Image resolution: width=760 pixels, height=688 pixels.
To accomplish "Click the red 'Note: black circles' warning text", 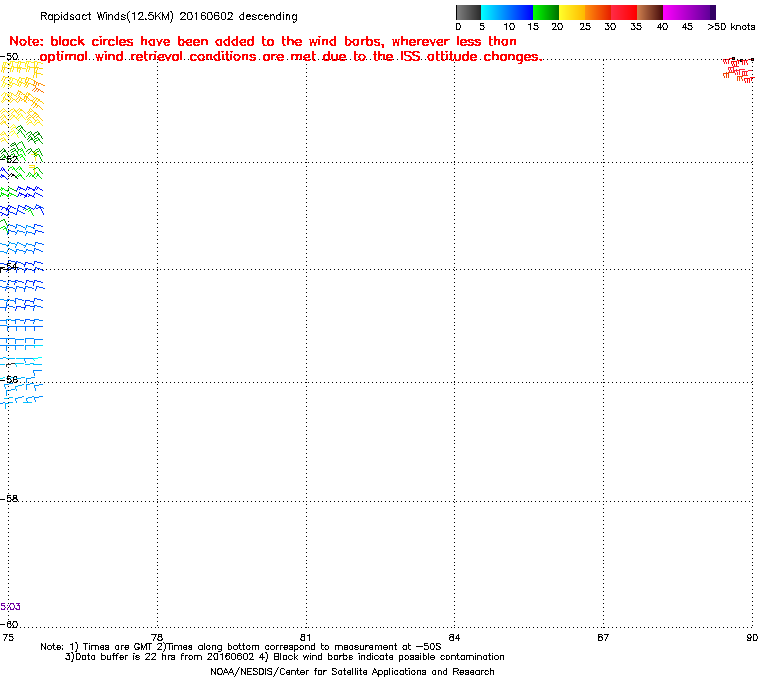I will (275, 48).
